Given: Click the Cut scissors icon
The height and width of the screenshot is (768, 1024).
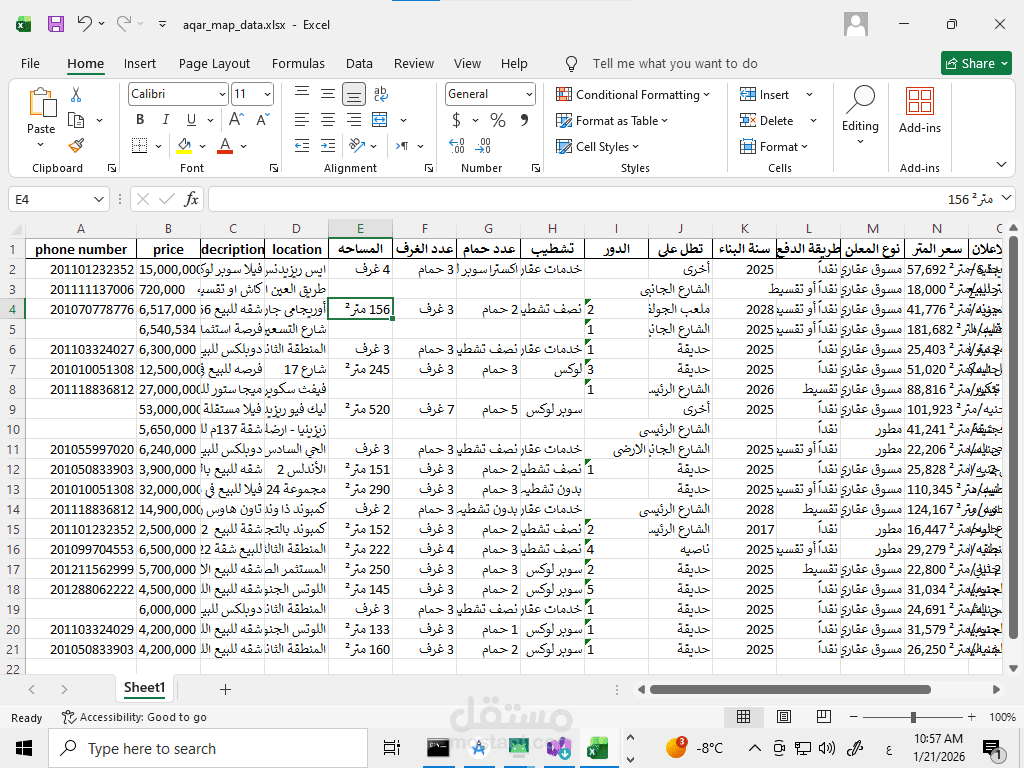Looking at the screenshot, I should [76, 95].
